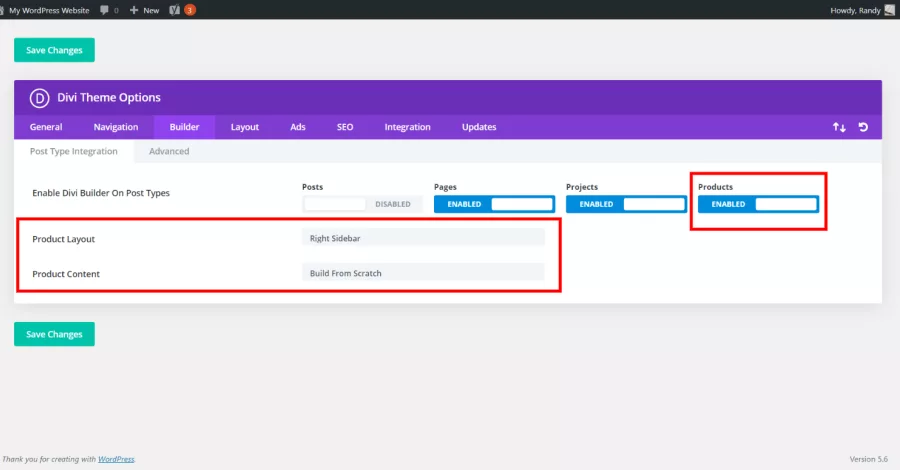900x470 pixels.
Task: Click the Version 5.6 footer text
Action: pos(869,459)
